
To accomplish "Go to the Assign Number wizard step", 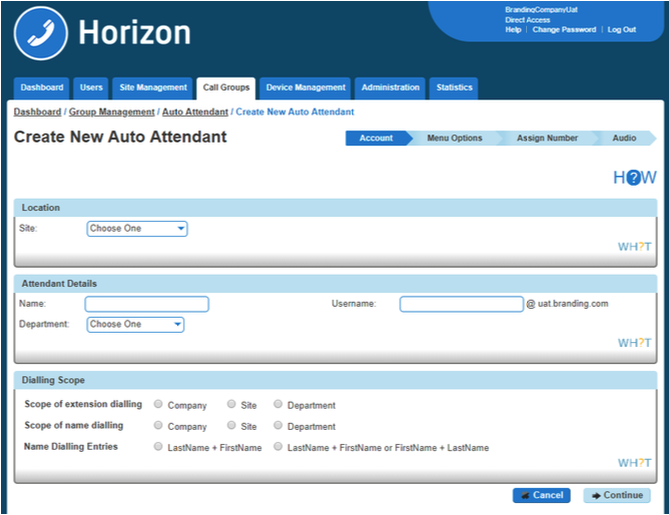I will coord(547,138).
